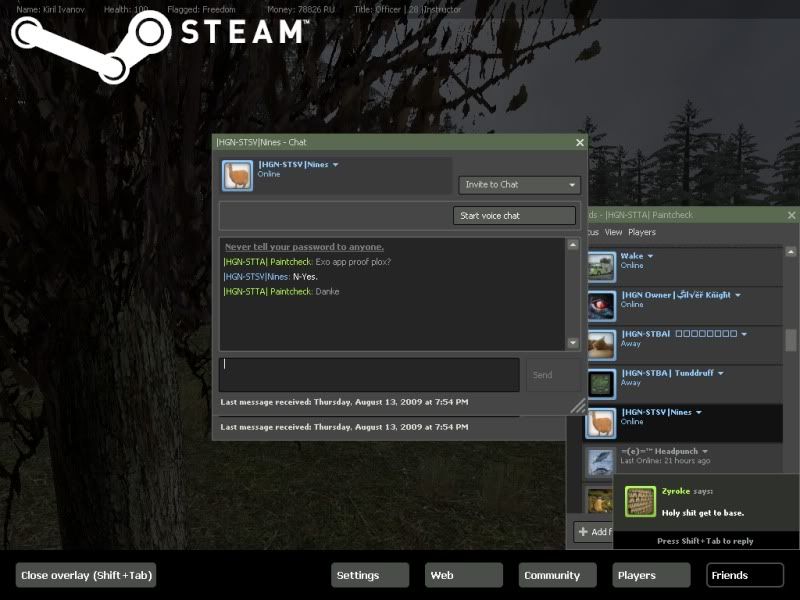Open the View menu in the friends window
The height and width of the screenshot is (600, 800).
click(613, 232)
